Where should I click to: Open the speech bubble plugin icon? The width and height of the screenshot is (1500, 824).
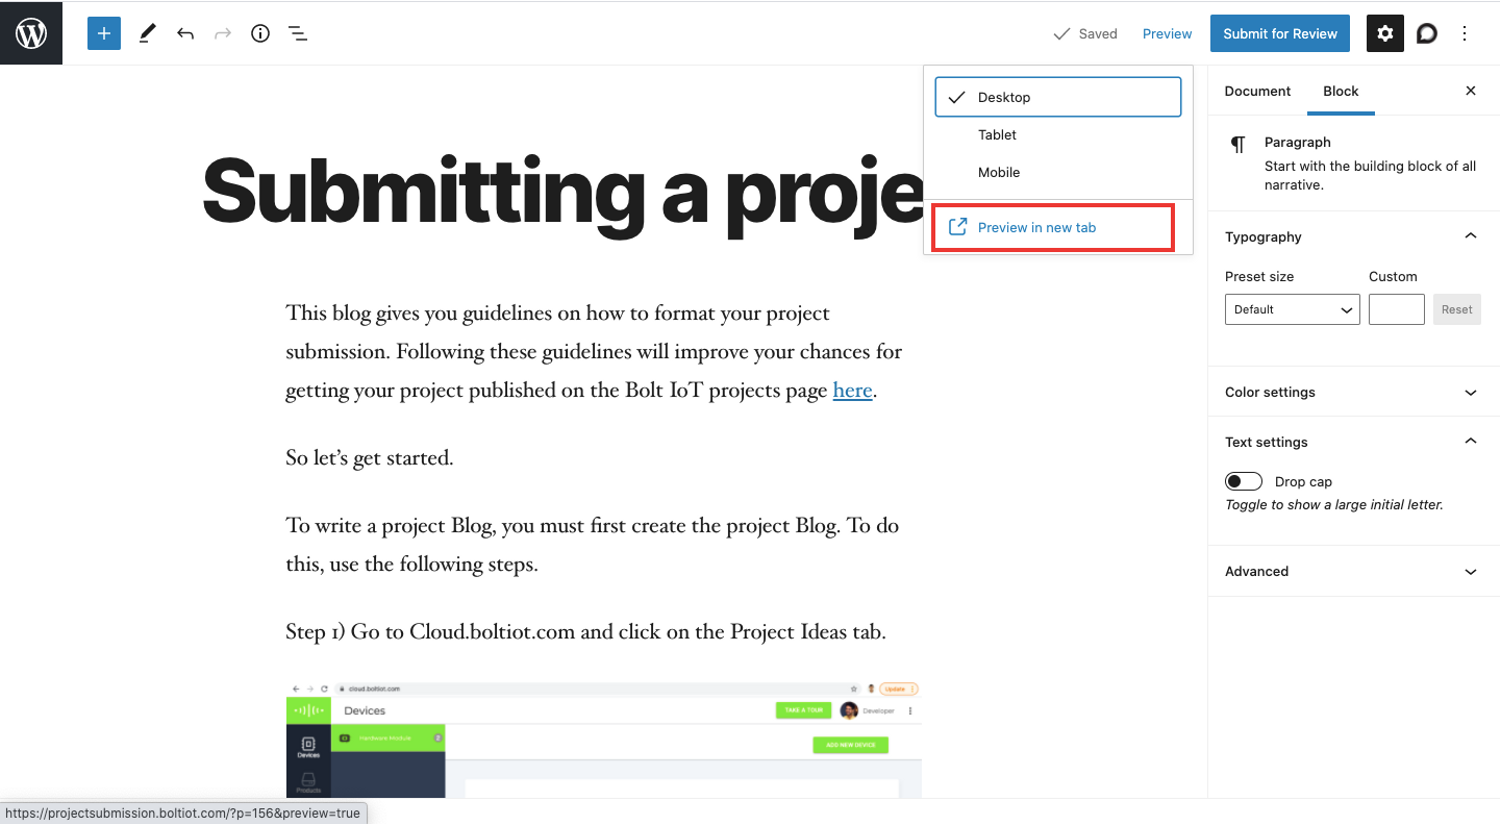[x=1427, y=33]
